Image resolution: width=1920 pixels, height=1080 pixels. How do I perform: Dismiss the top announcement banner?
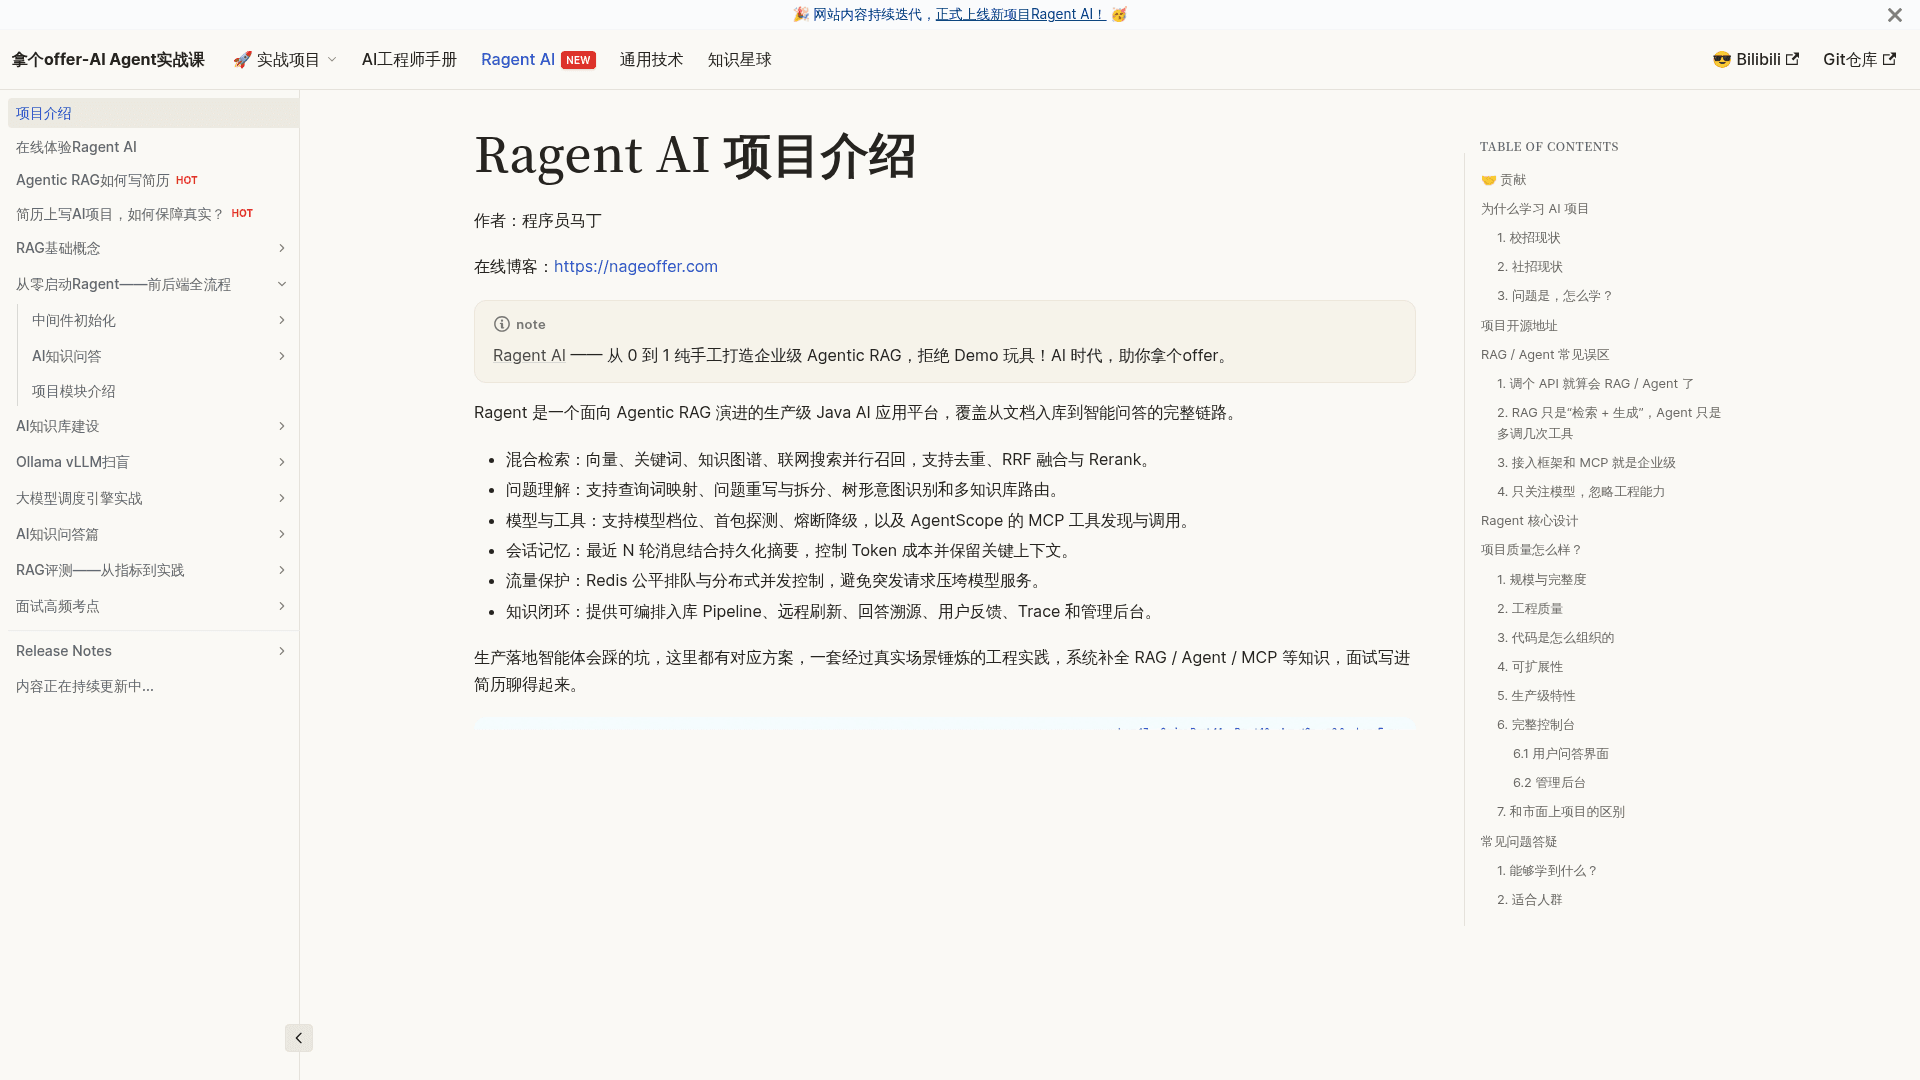[x=1894, y=15]
